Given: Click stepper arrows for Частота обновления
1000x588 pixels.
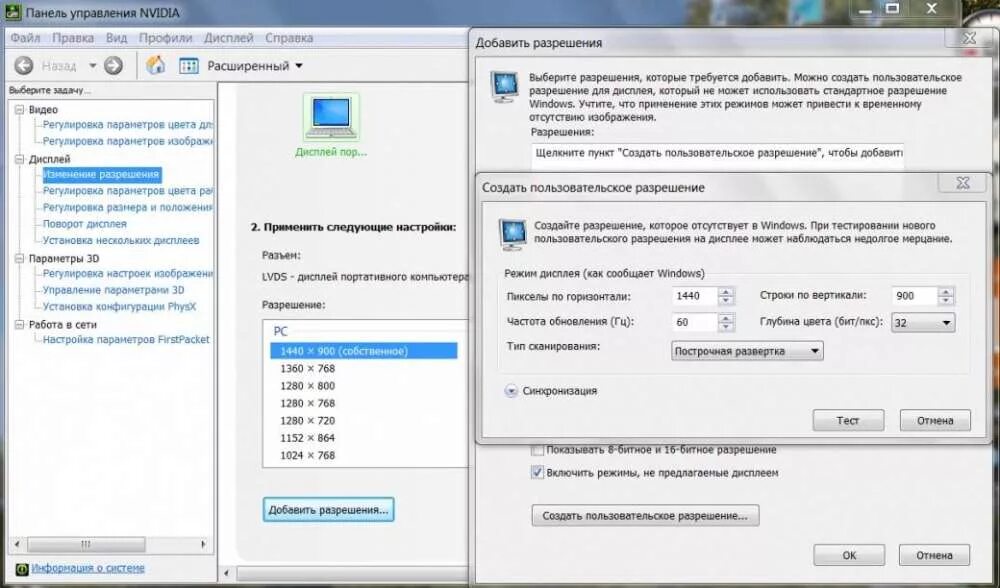Looking at the screenshot, I should (726, 322).
